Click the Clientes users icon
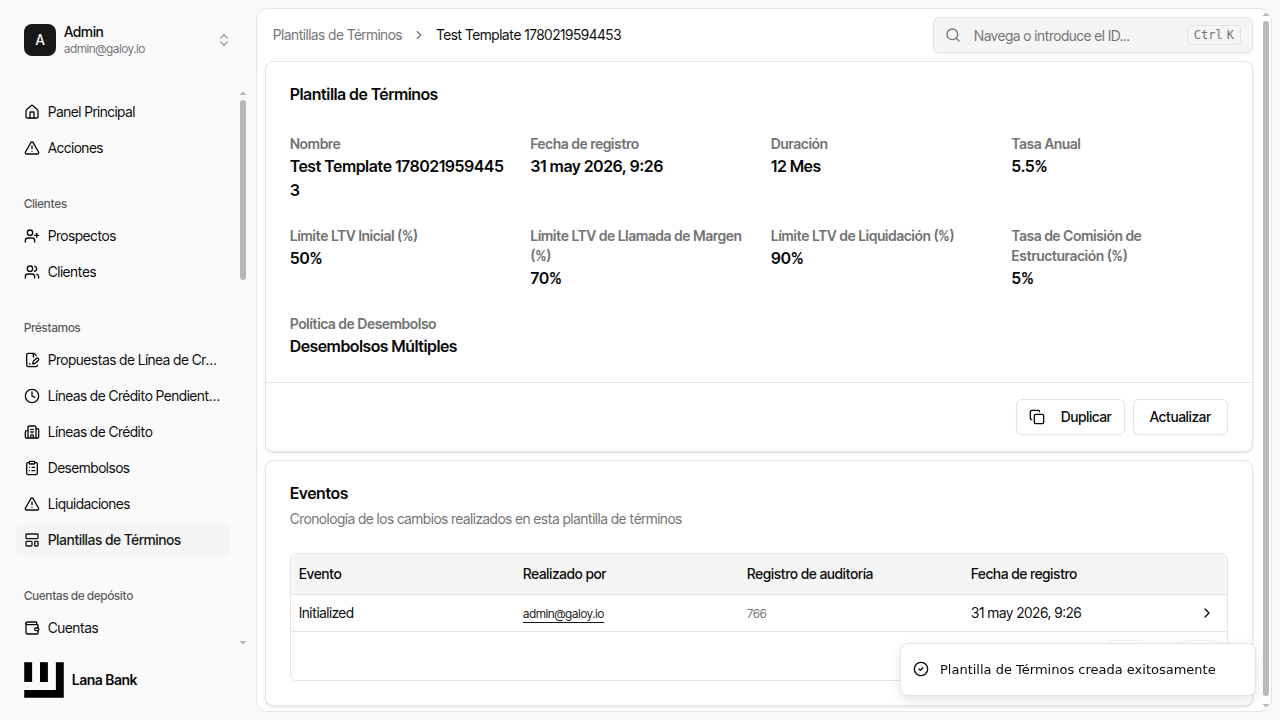This screenshot has height=720, width=1280. [x=32, y=272]
